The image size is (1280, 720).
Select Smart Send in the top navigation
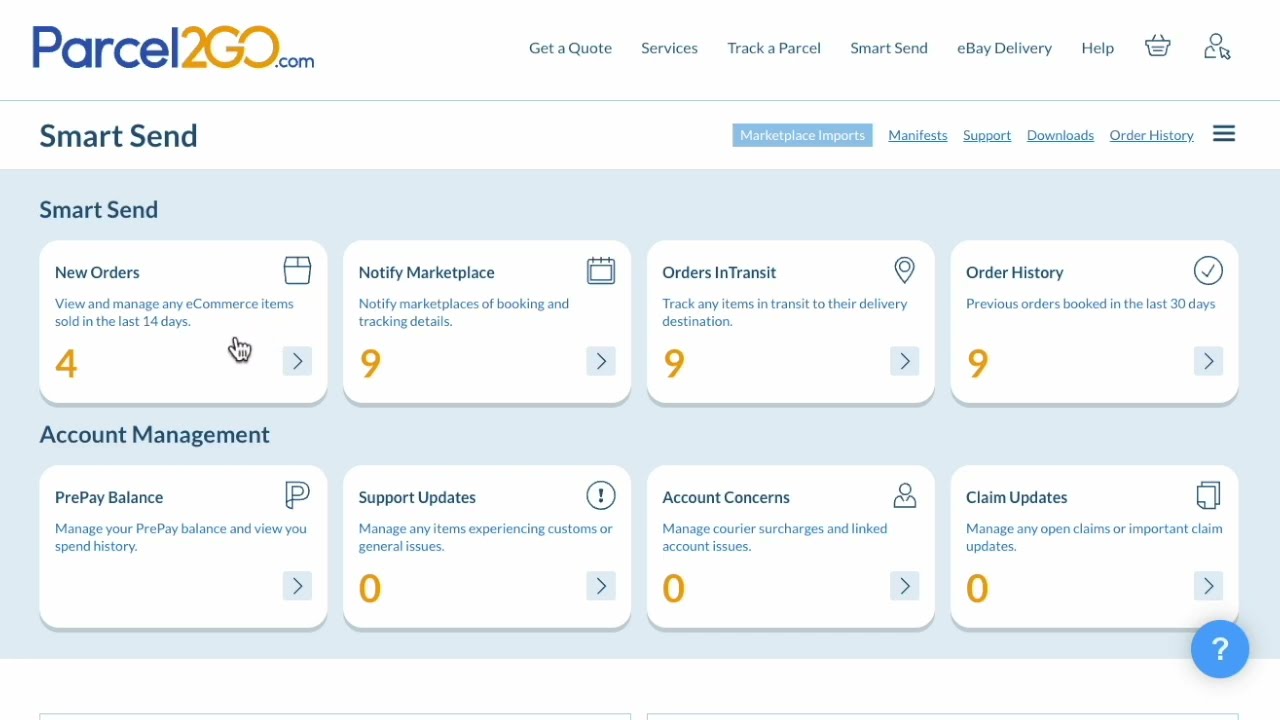tap(889, 48)
